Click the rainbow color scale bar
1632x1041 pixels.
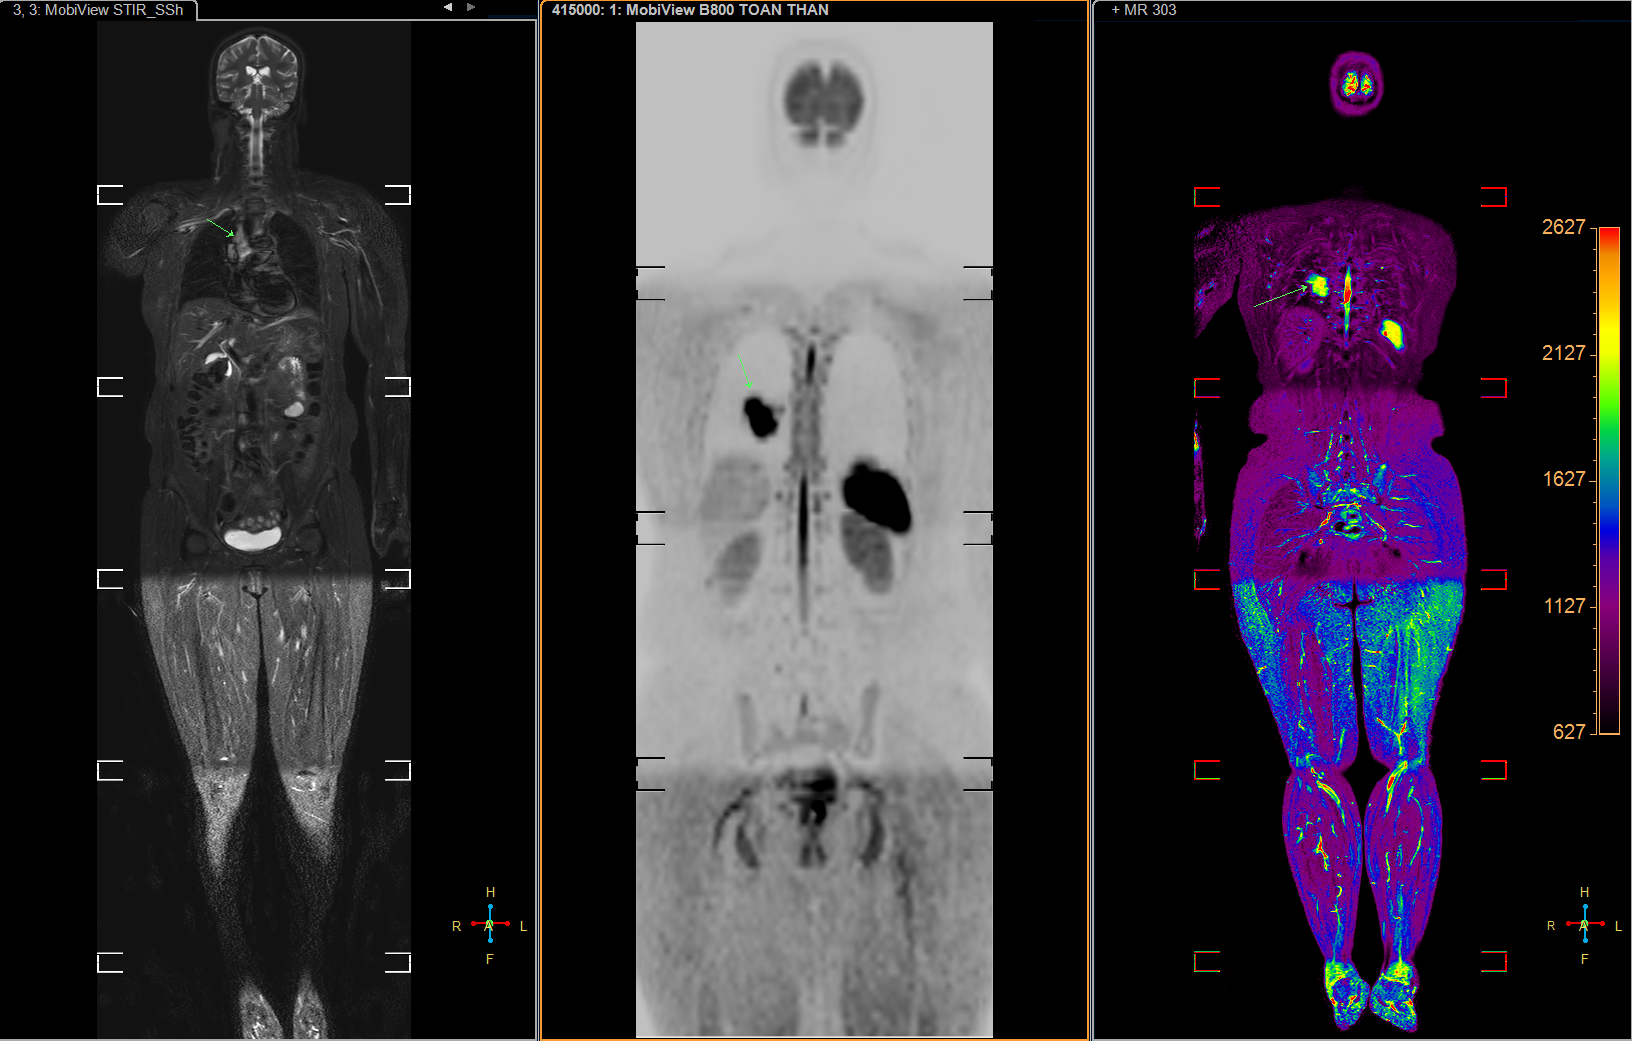pyautogui.click(x=1609, y=480)
